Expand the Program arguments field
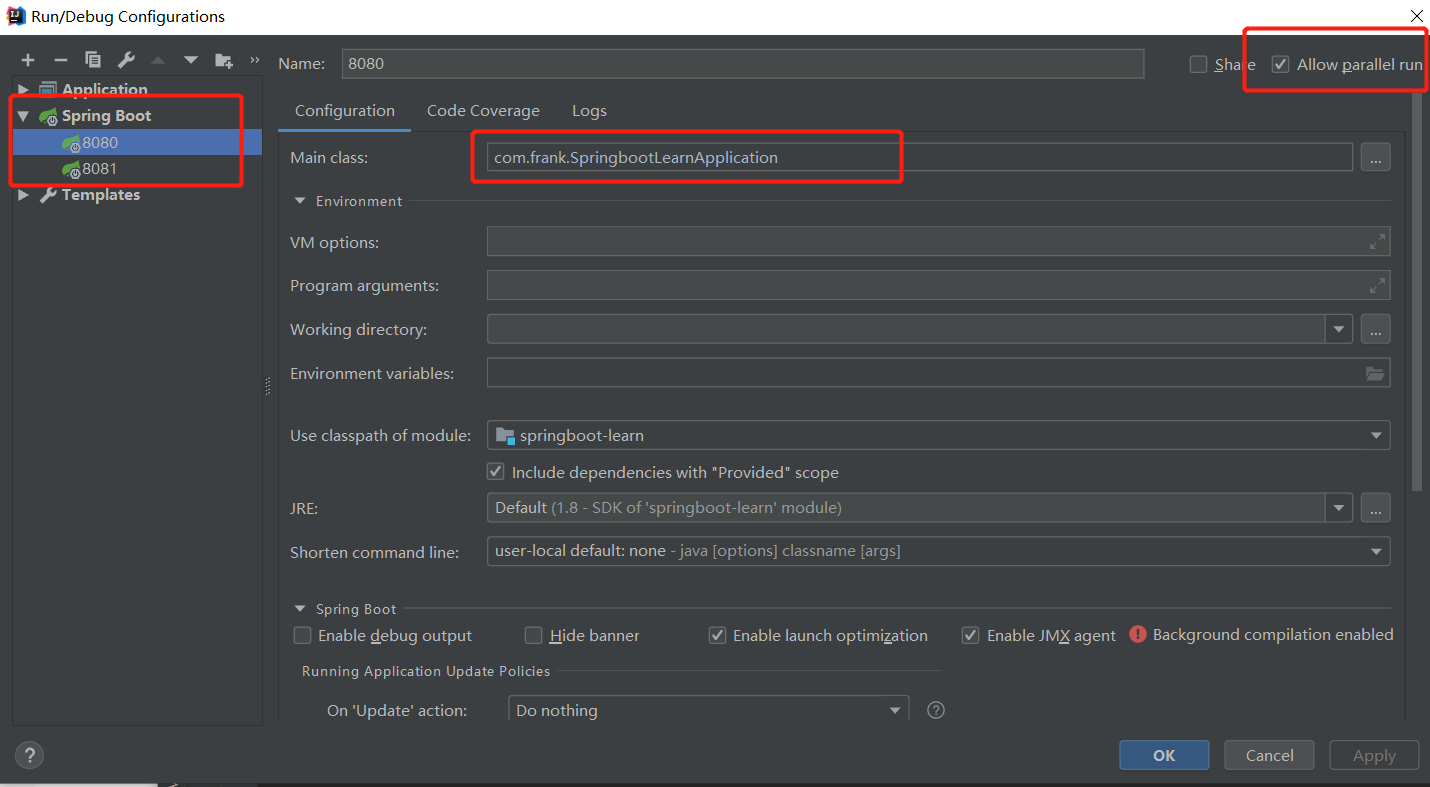 click(1377, 285)
